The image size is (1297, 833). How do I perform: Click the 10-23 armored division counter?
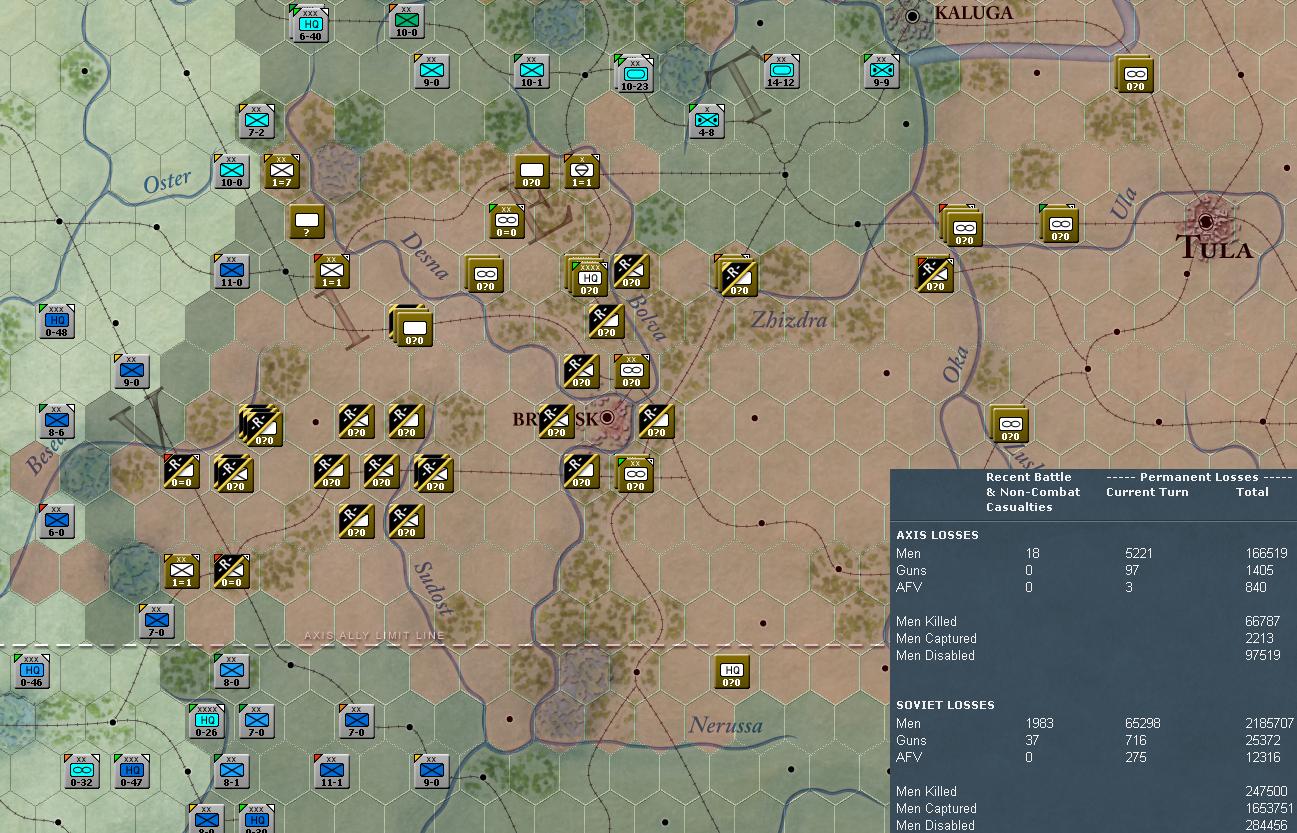point(633,73)
